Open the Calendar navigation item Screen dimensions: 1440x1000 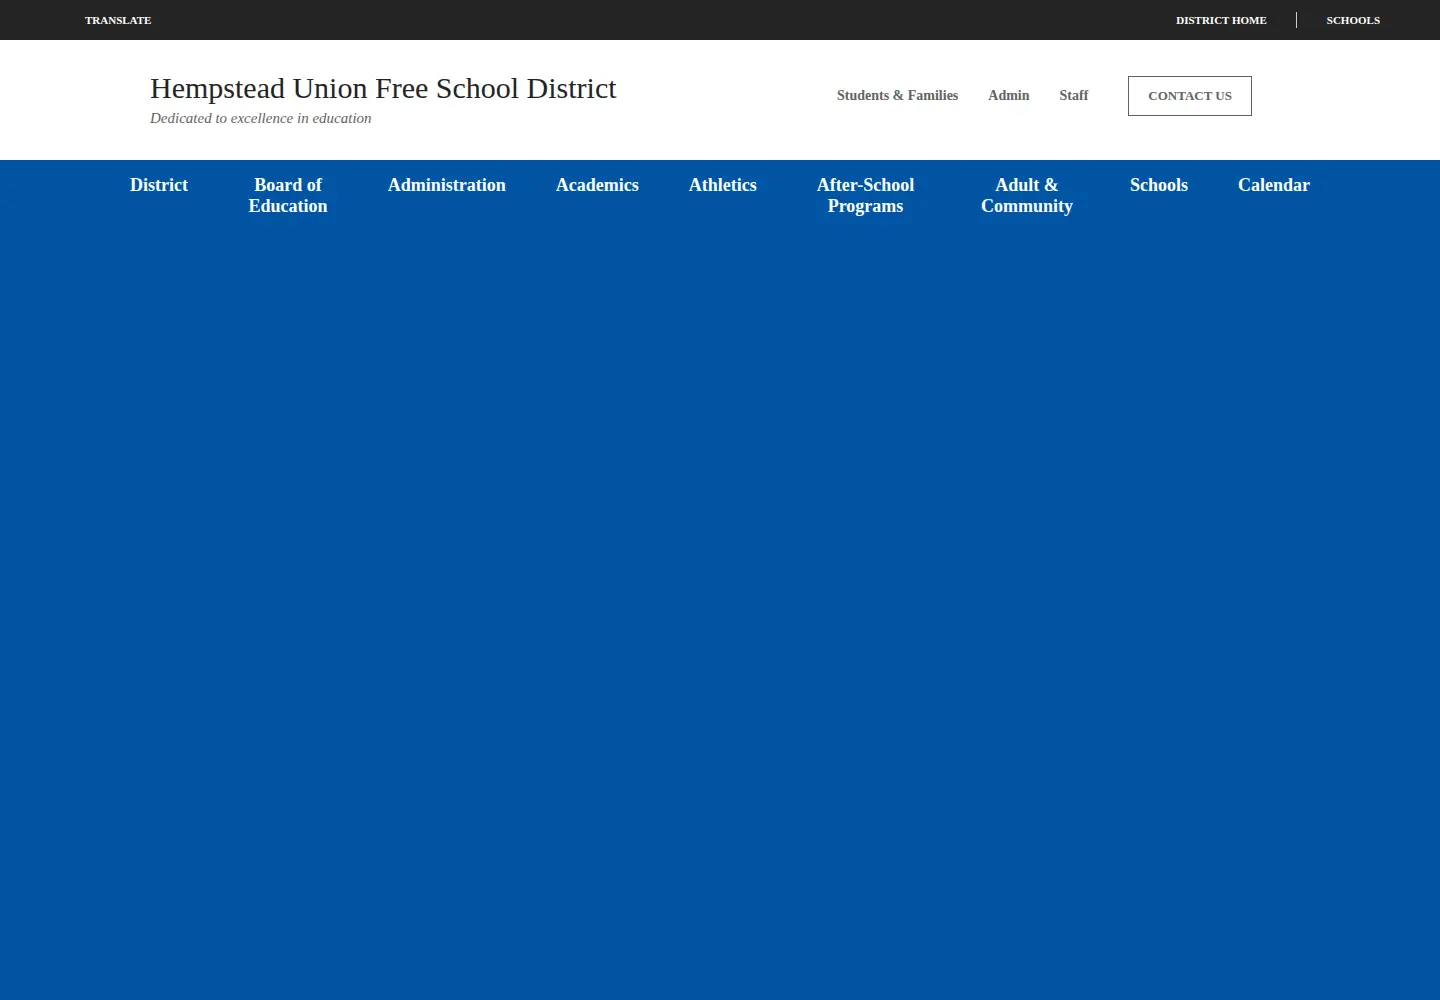1274,185
